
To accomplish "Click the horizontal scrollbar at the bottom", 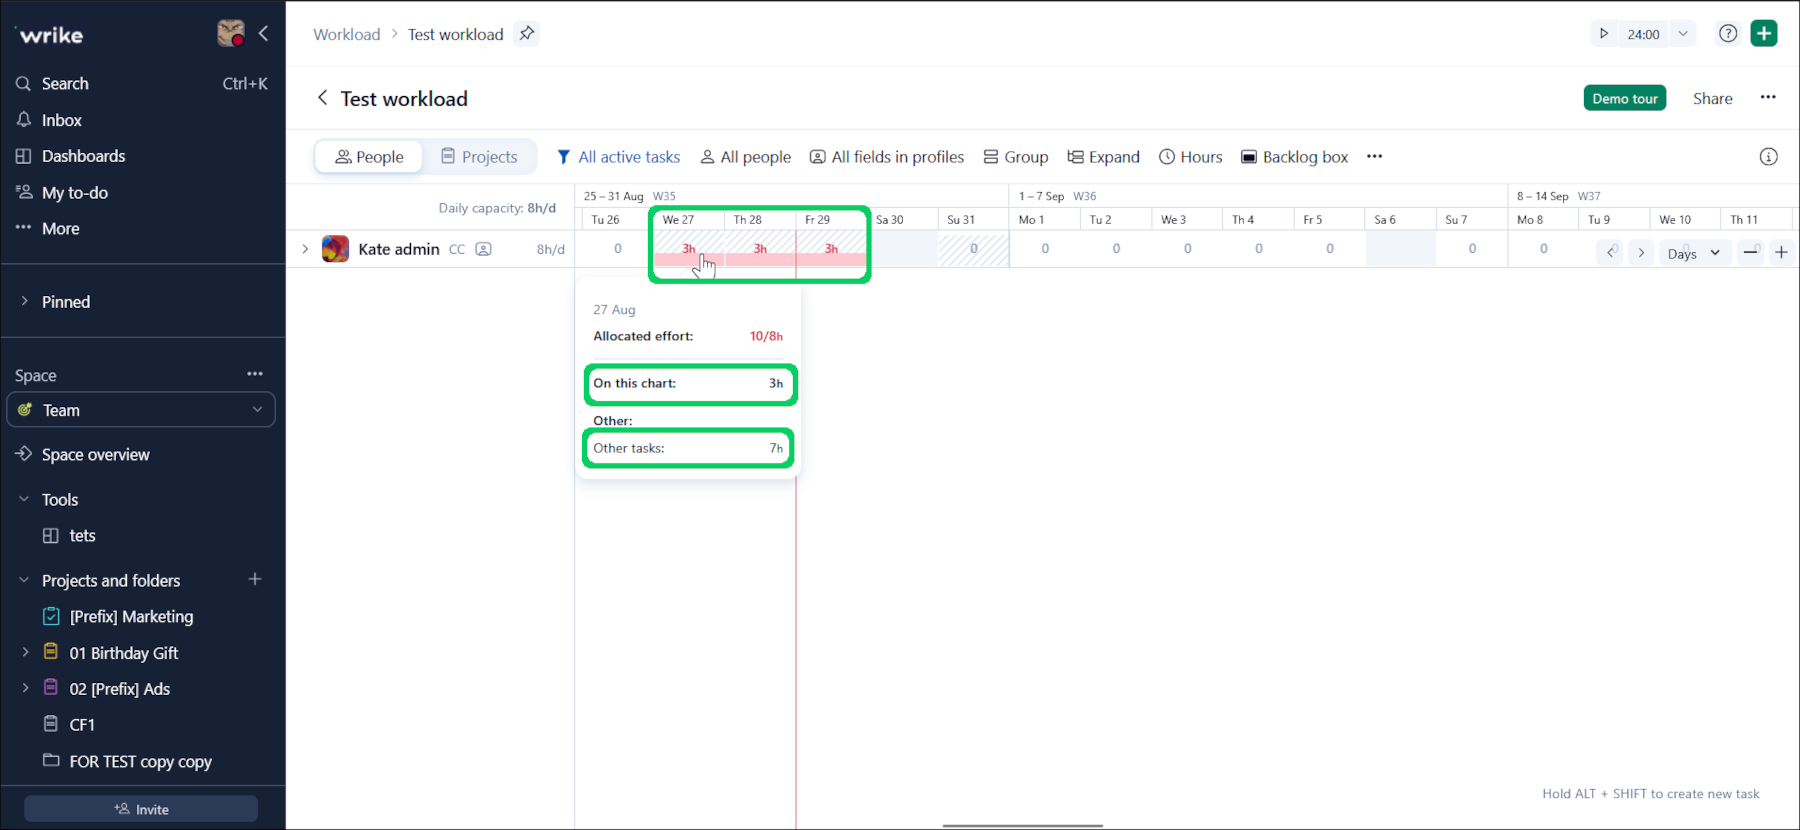I will click(1022, 826).
